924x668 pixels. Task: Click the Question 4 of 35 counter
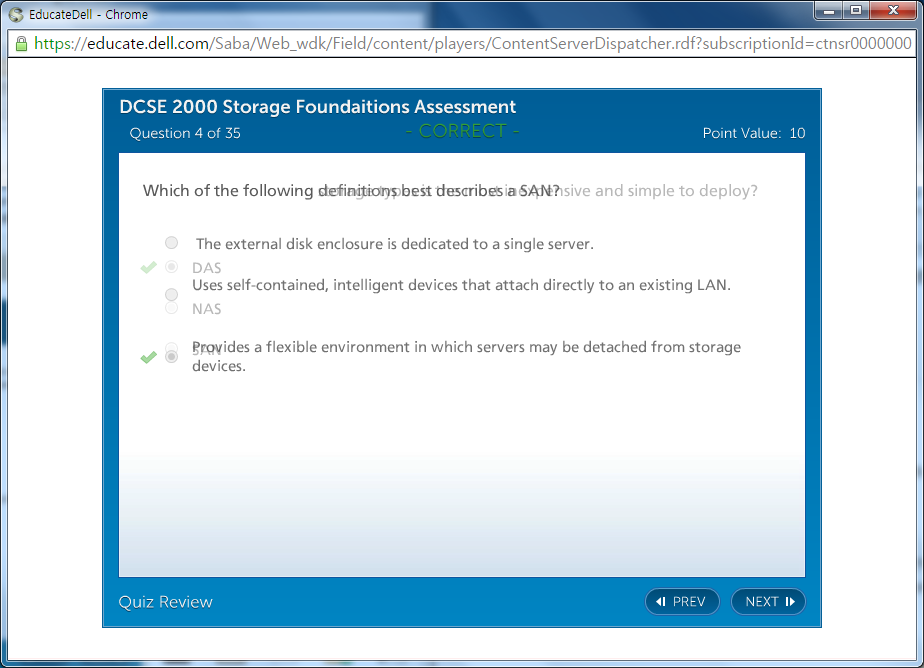click(185, 133)
